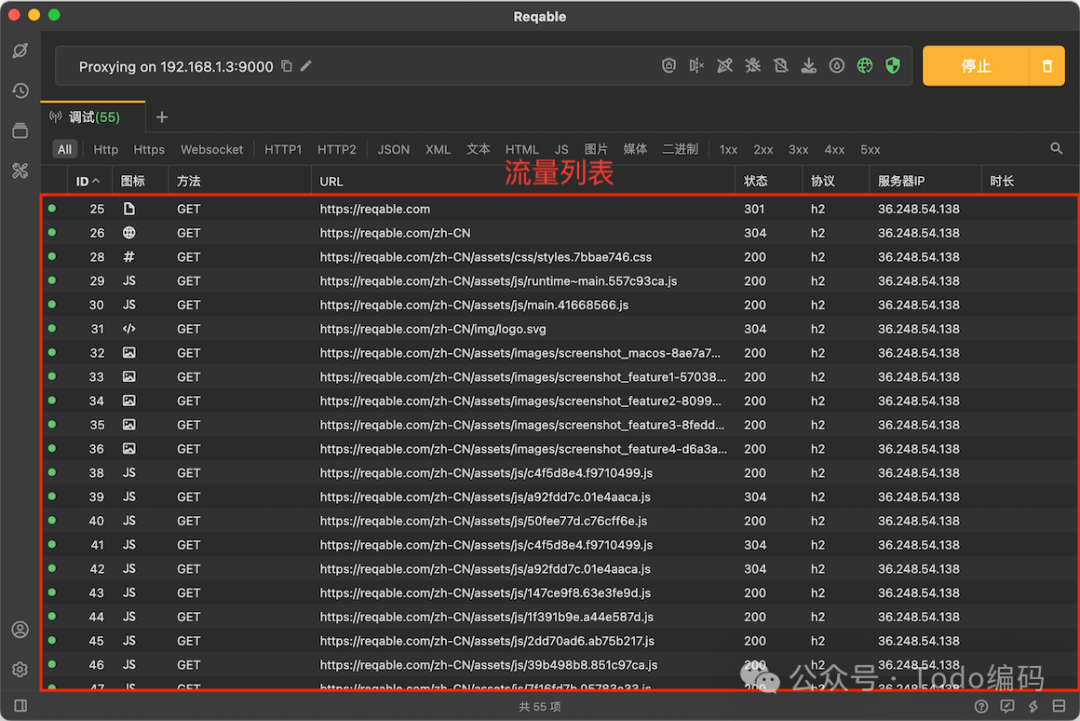Open the history clock icon in sidebar
1080x721 pixels.
(x=21, y=90)
